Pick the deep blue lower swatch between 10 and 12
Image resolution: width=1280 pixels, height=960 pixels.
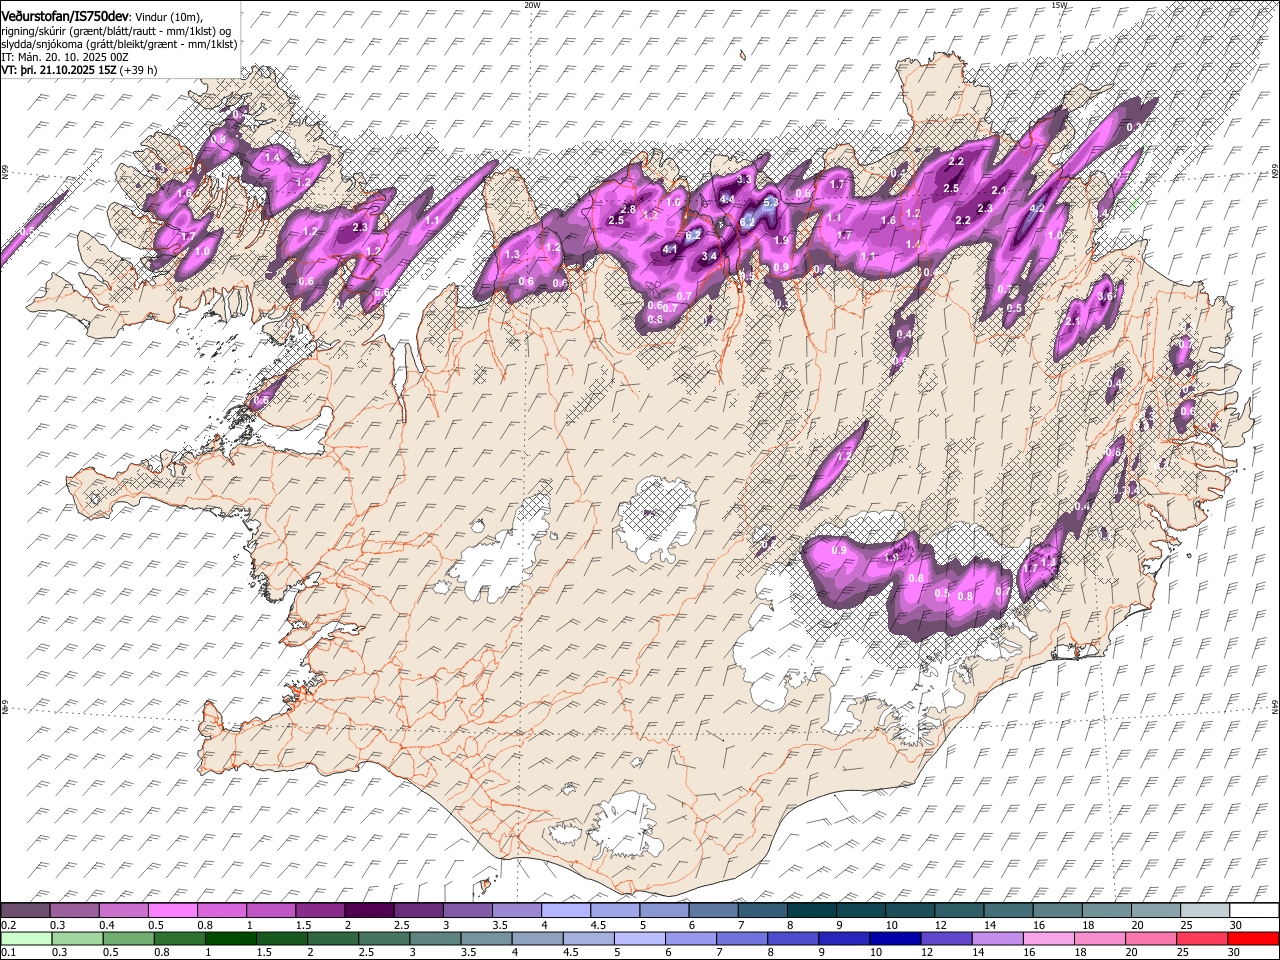(894, 938)
